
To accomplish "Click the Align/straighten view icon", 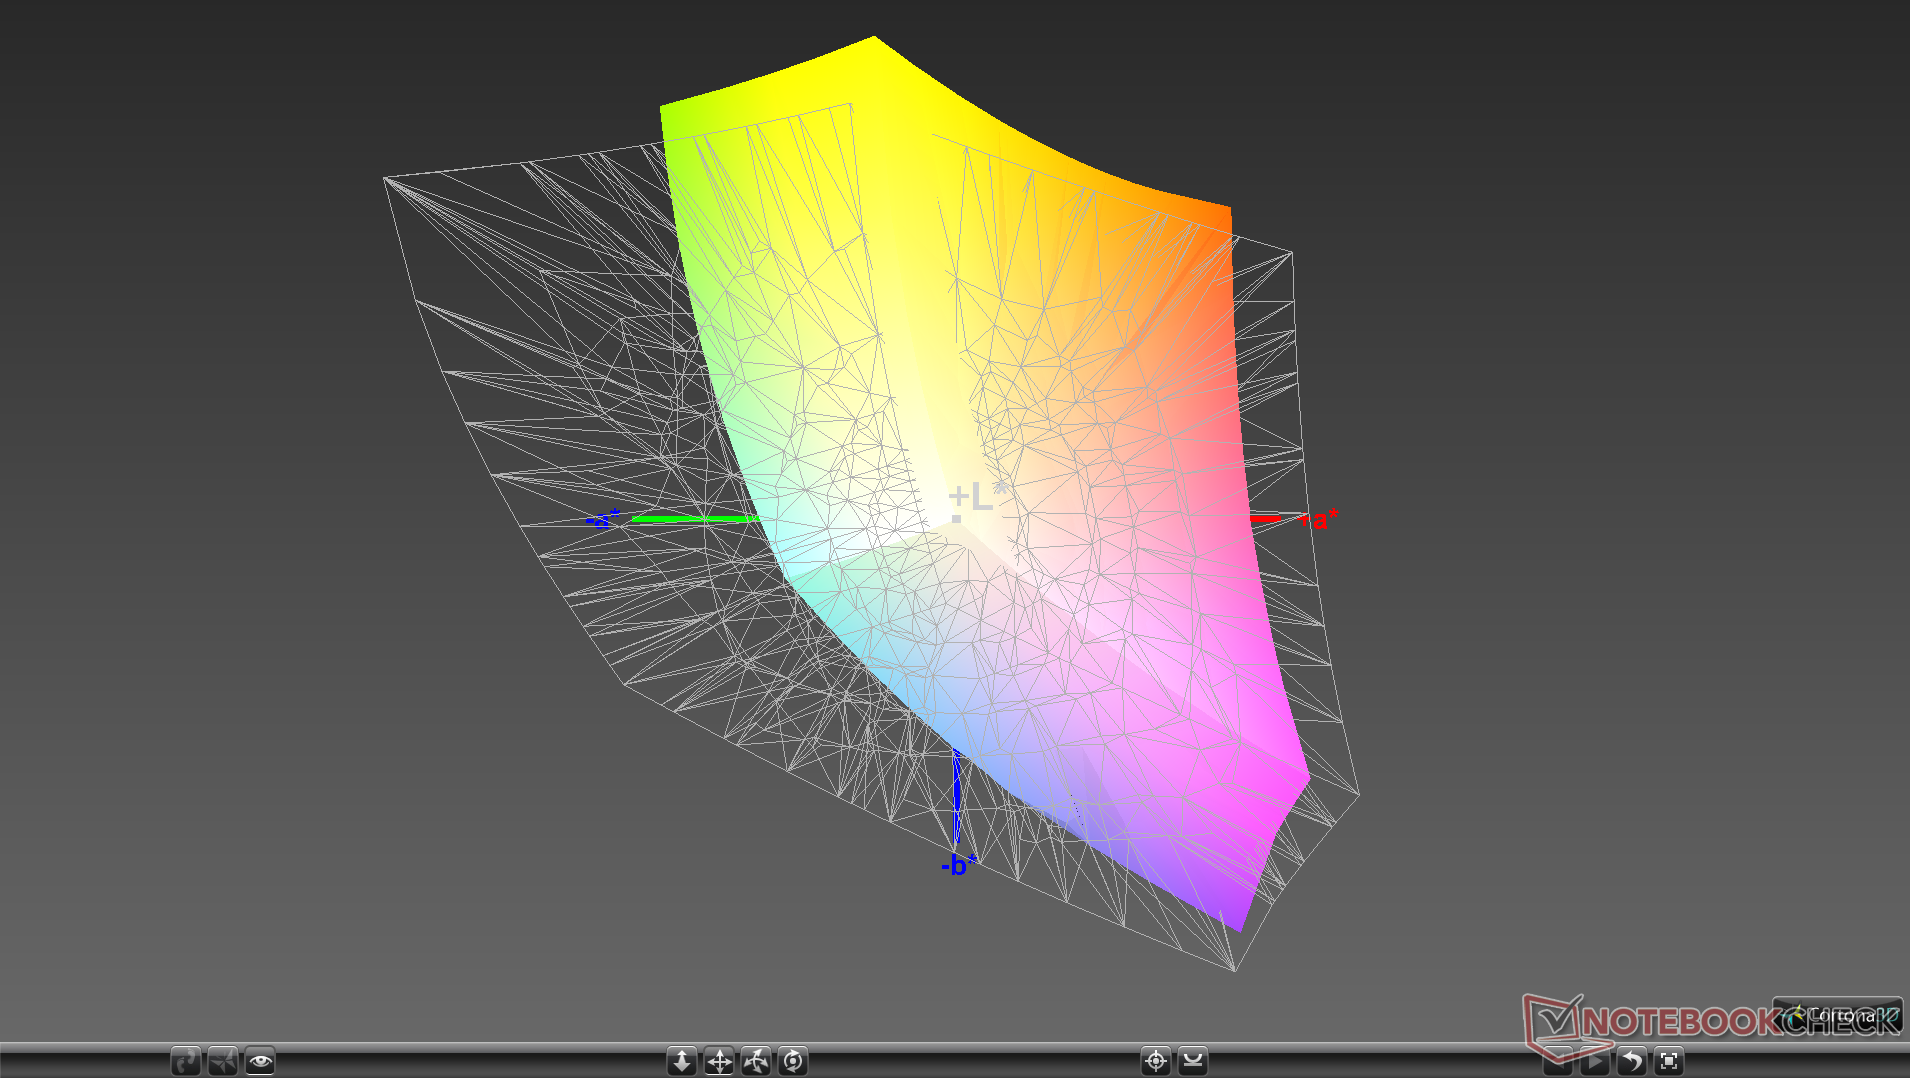I will [x=1193, y=1061].
